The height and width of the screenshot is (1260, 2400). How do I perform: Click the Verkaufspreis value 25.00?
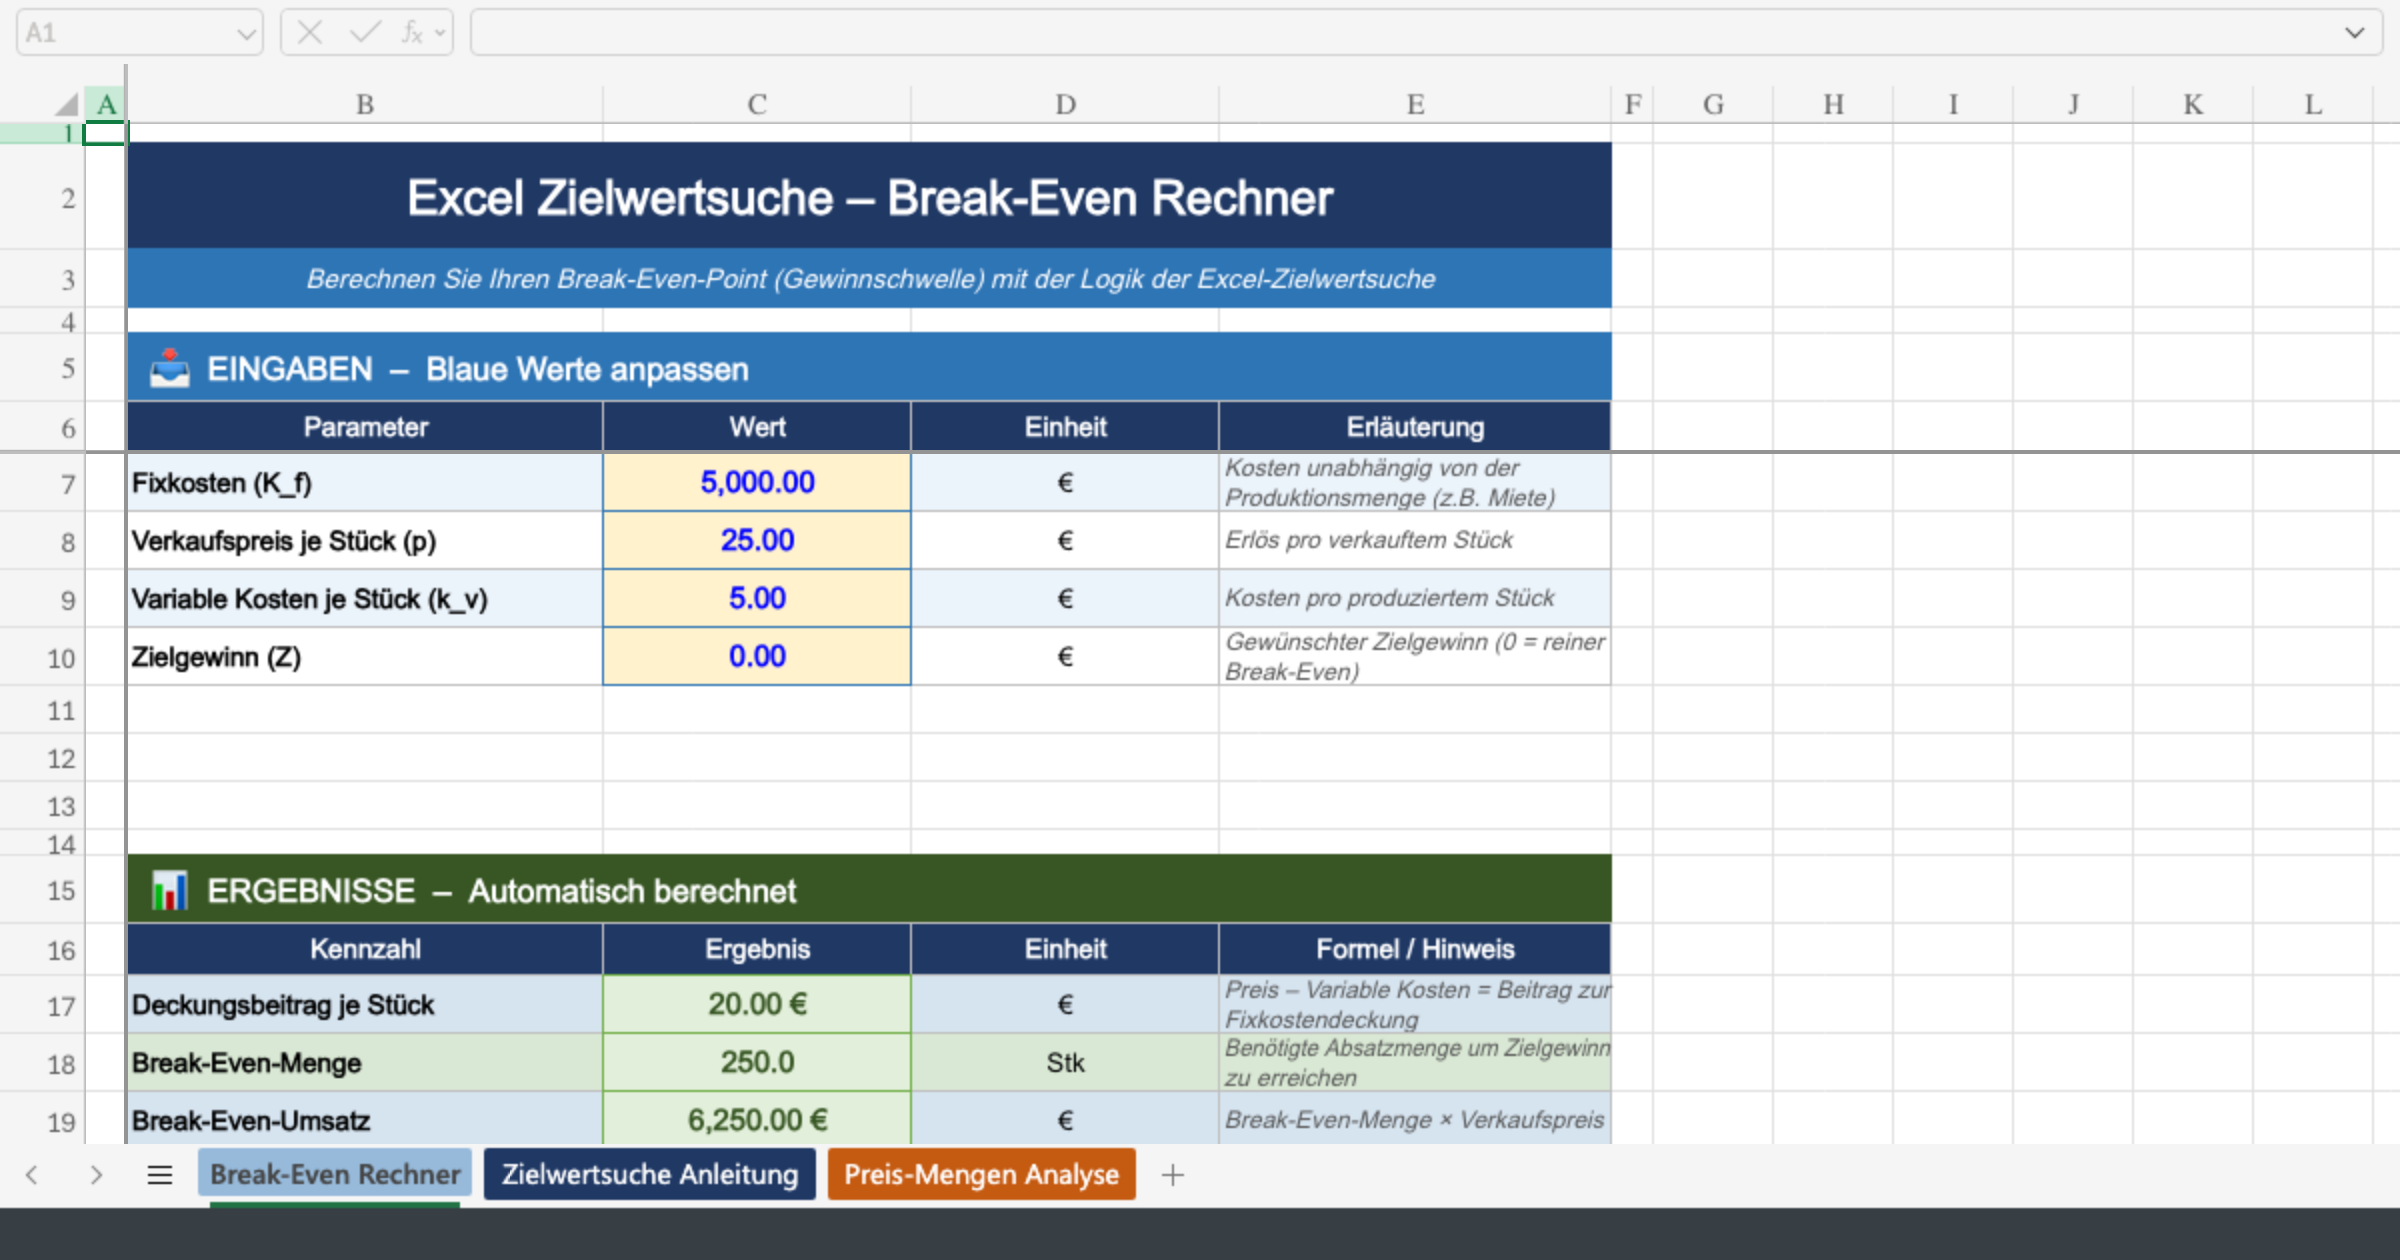757,540
